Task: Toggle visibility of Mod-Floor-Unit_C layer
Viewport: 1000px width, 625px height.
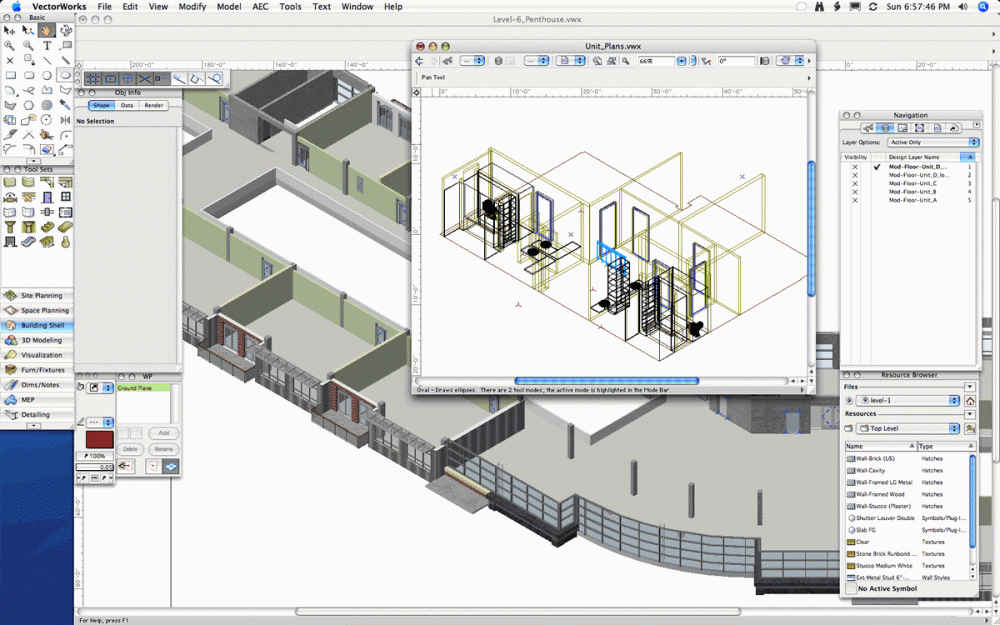Action: (x=854, y=184)
